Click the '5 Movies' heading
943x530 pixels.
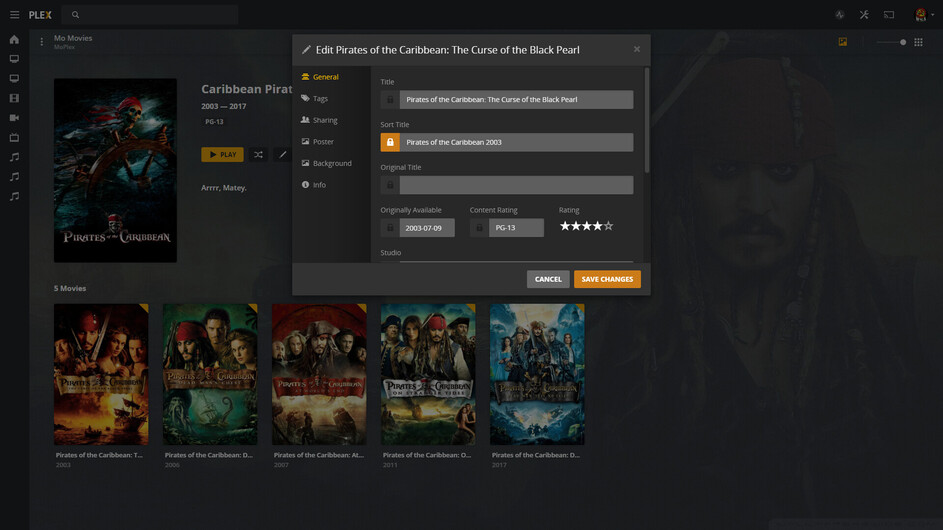point(70,289)
